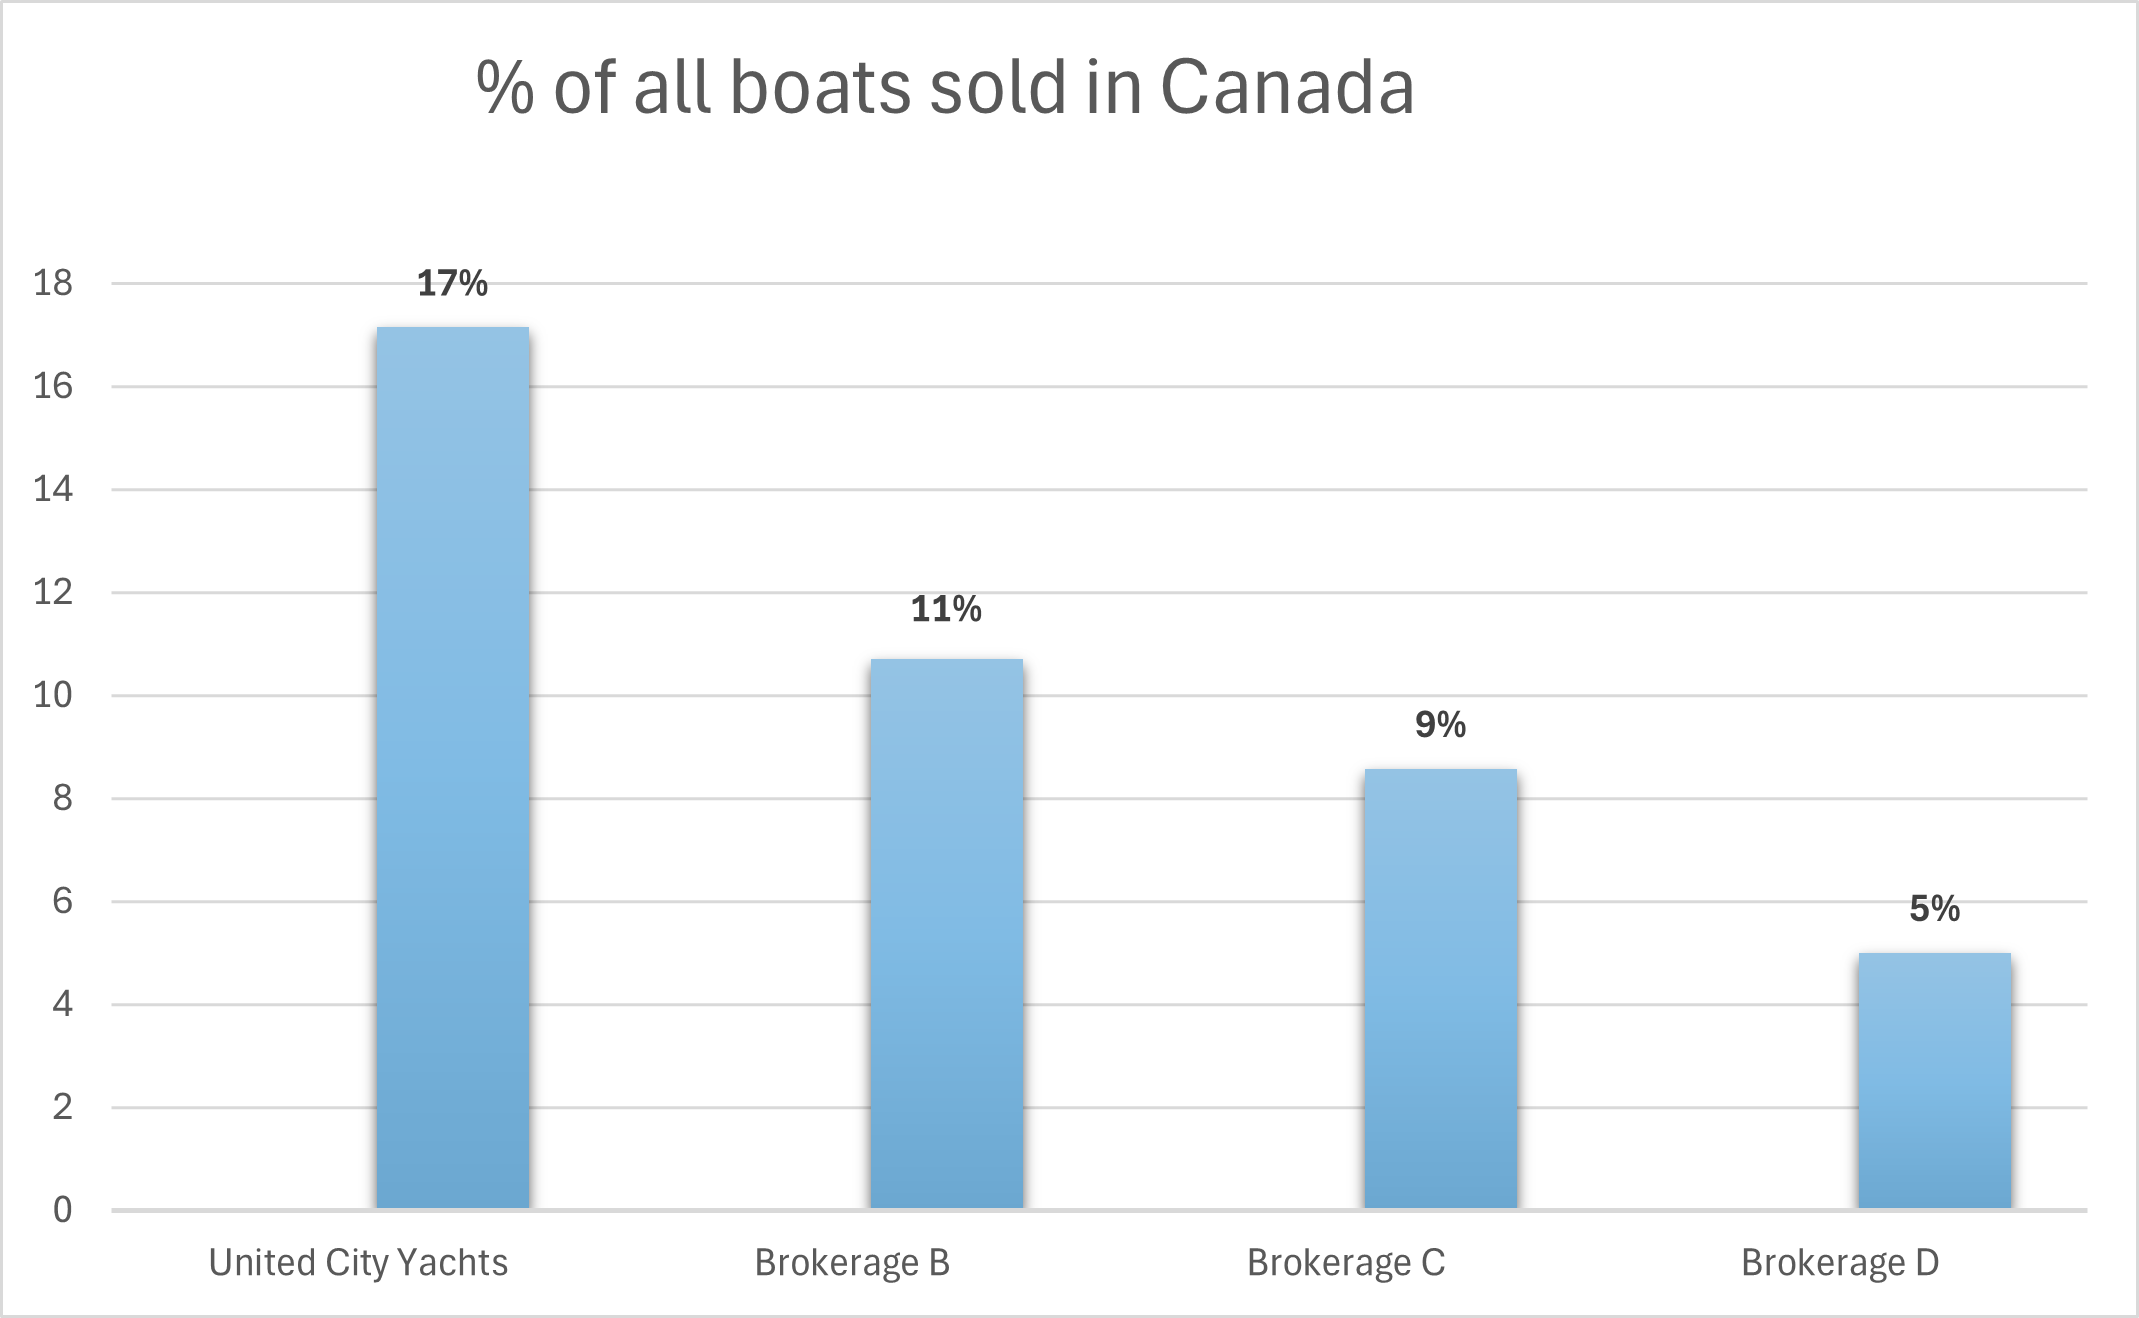Click the Brokerage C category label

point(1346,1263)
